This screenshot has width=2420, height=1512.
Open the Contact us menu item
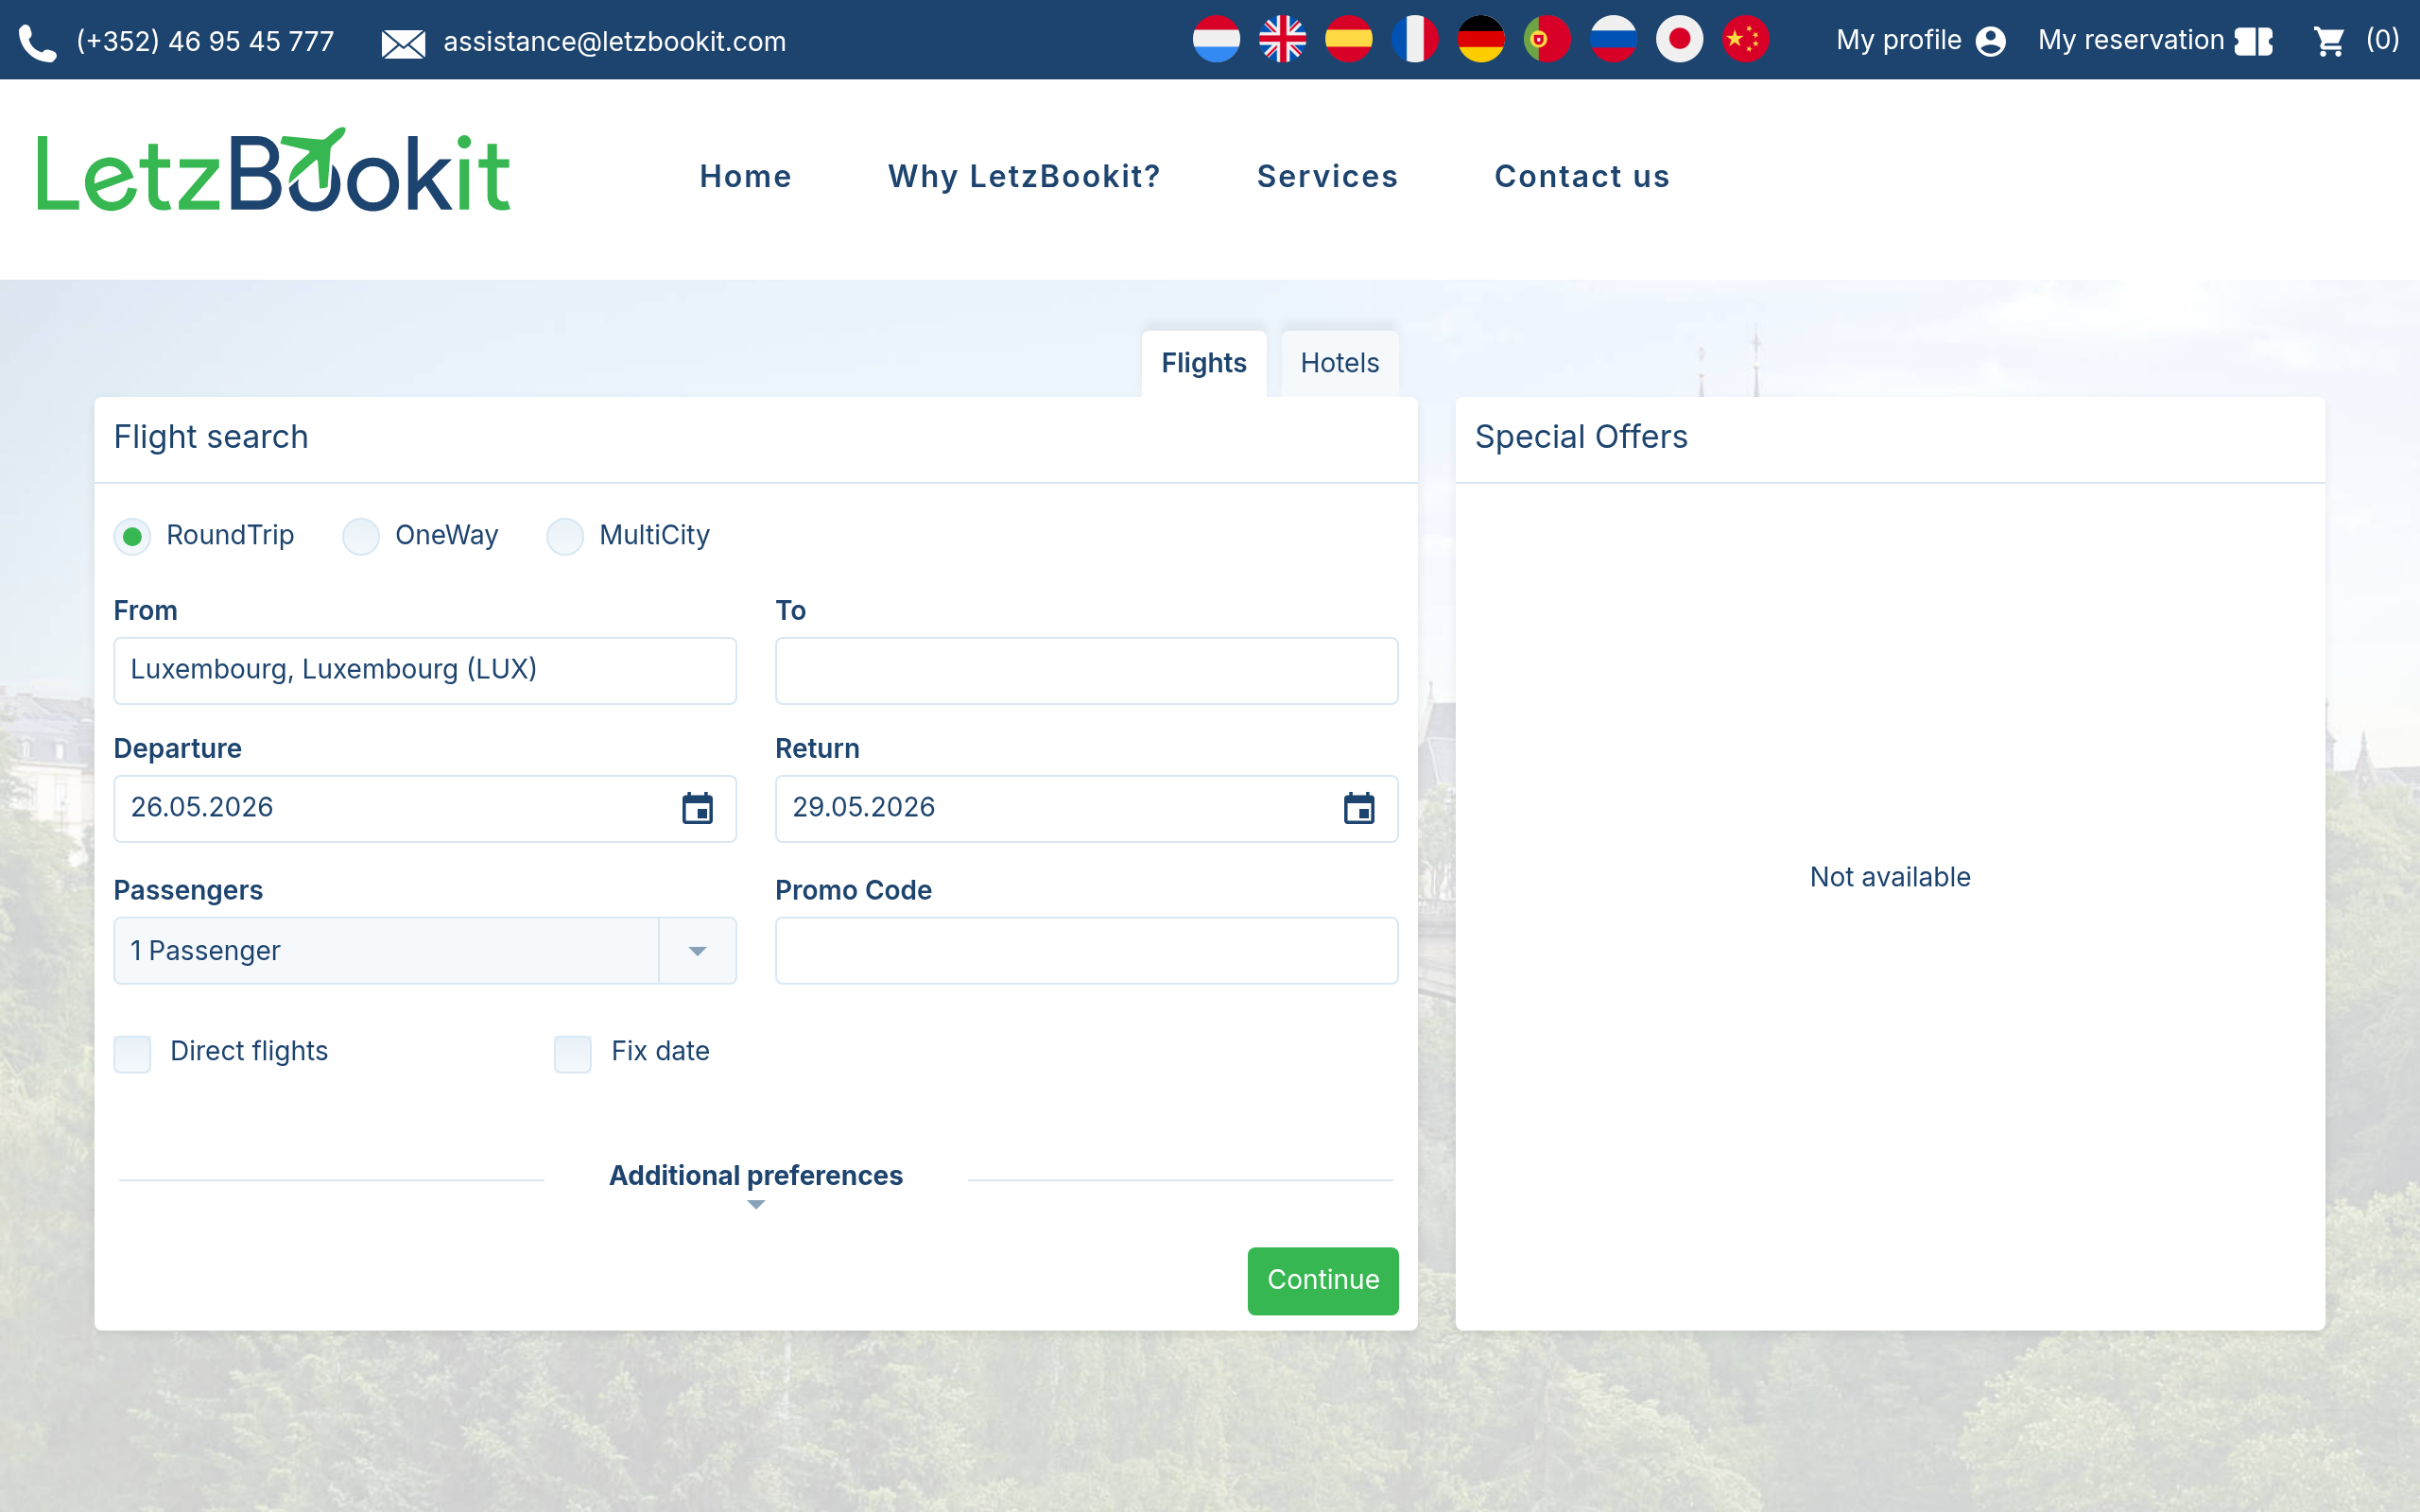click(x=1583, y=177)
